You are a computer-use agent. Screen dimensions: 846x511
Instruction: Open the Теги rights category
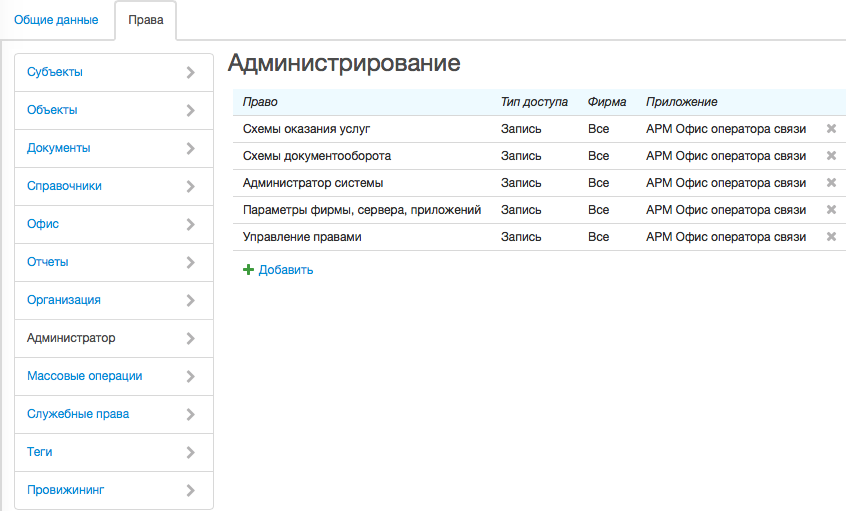pyautogui.click(x=114, y=452)
